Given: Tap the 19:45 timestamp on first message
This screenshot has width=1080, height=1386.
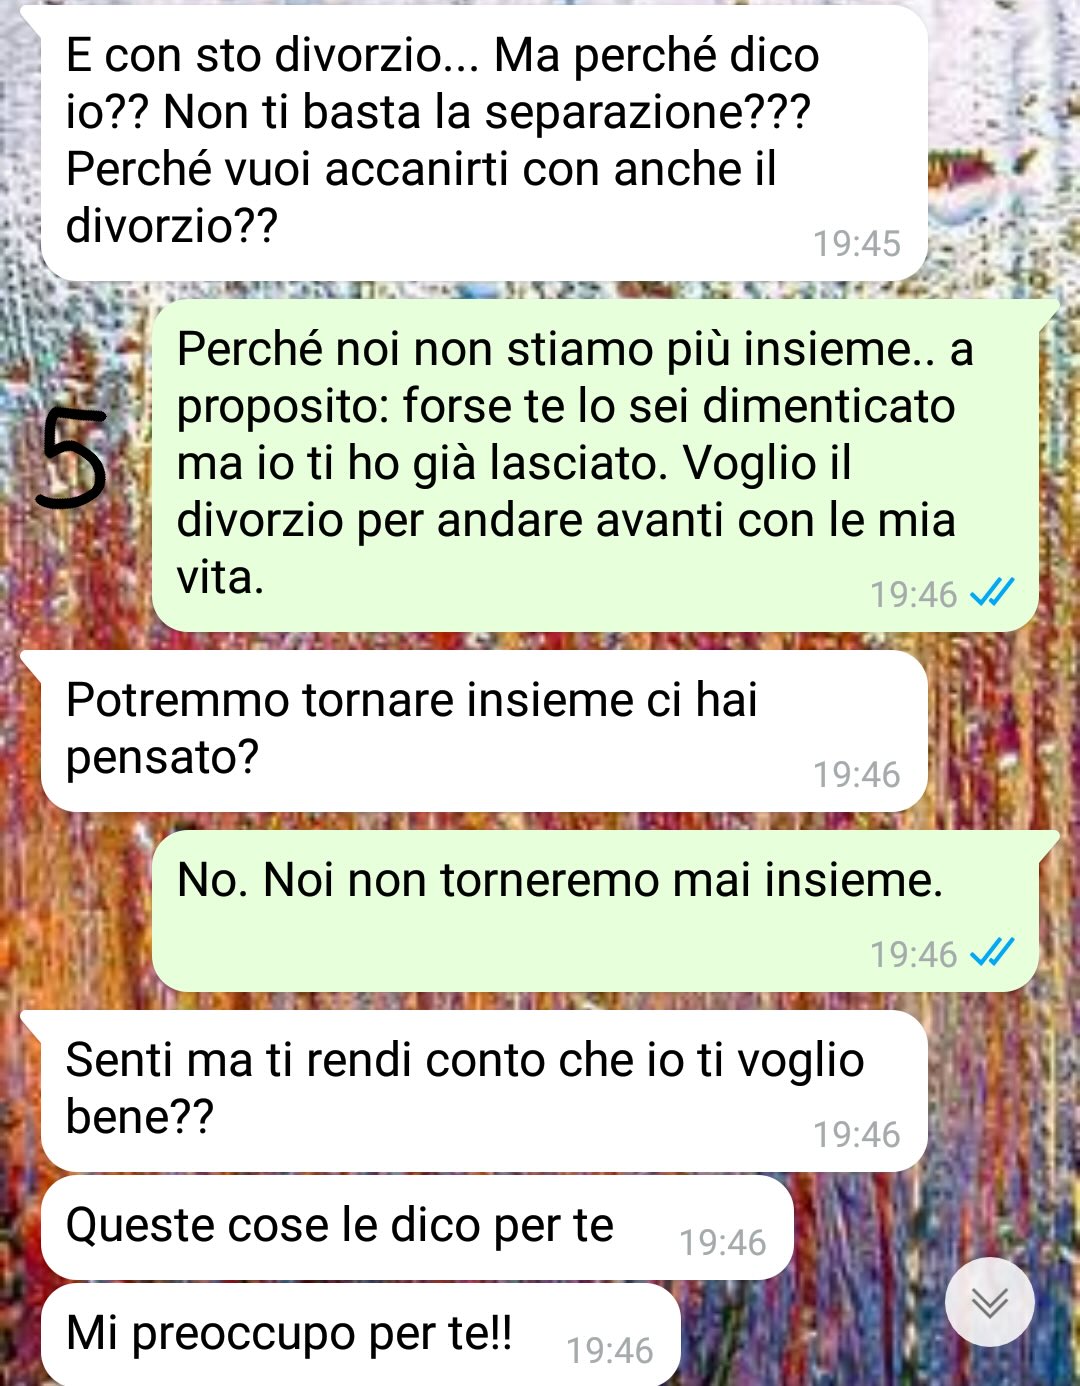Looking at the screenshot, I should [x=857, y=243].
